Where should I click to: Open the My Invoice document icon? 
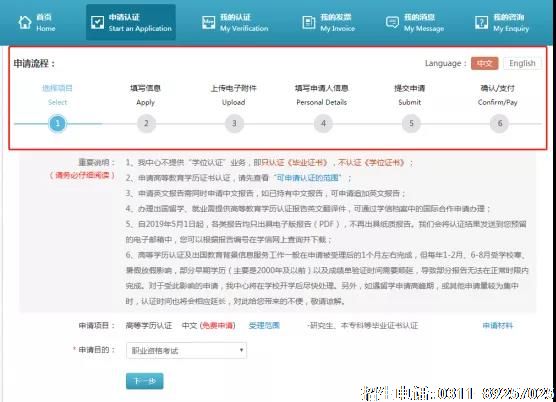308,22
